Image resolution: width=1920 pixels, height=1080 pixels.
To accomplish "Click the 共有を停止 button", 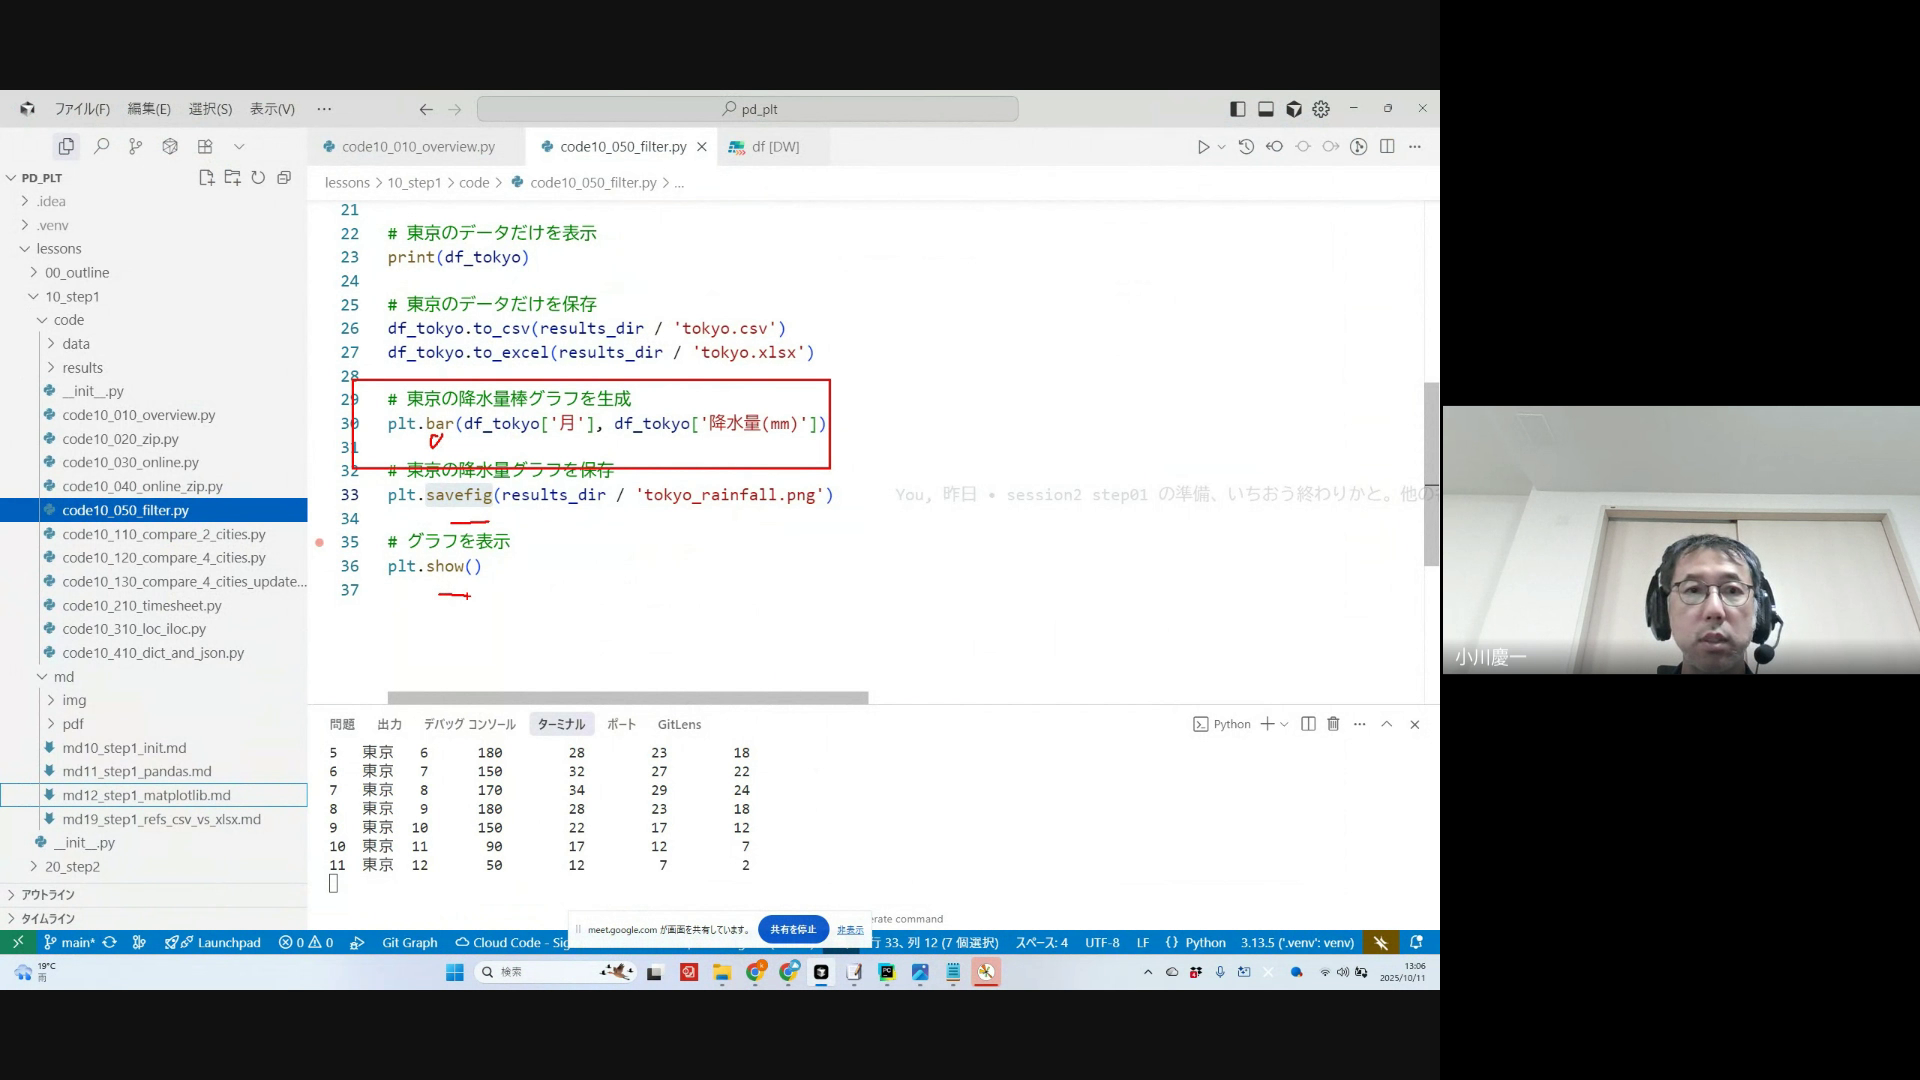I will [793, 929].
